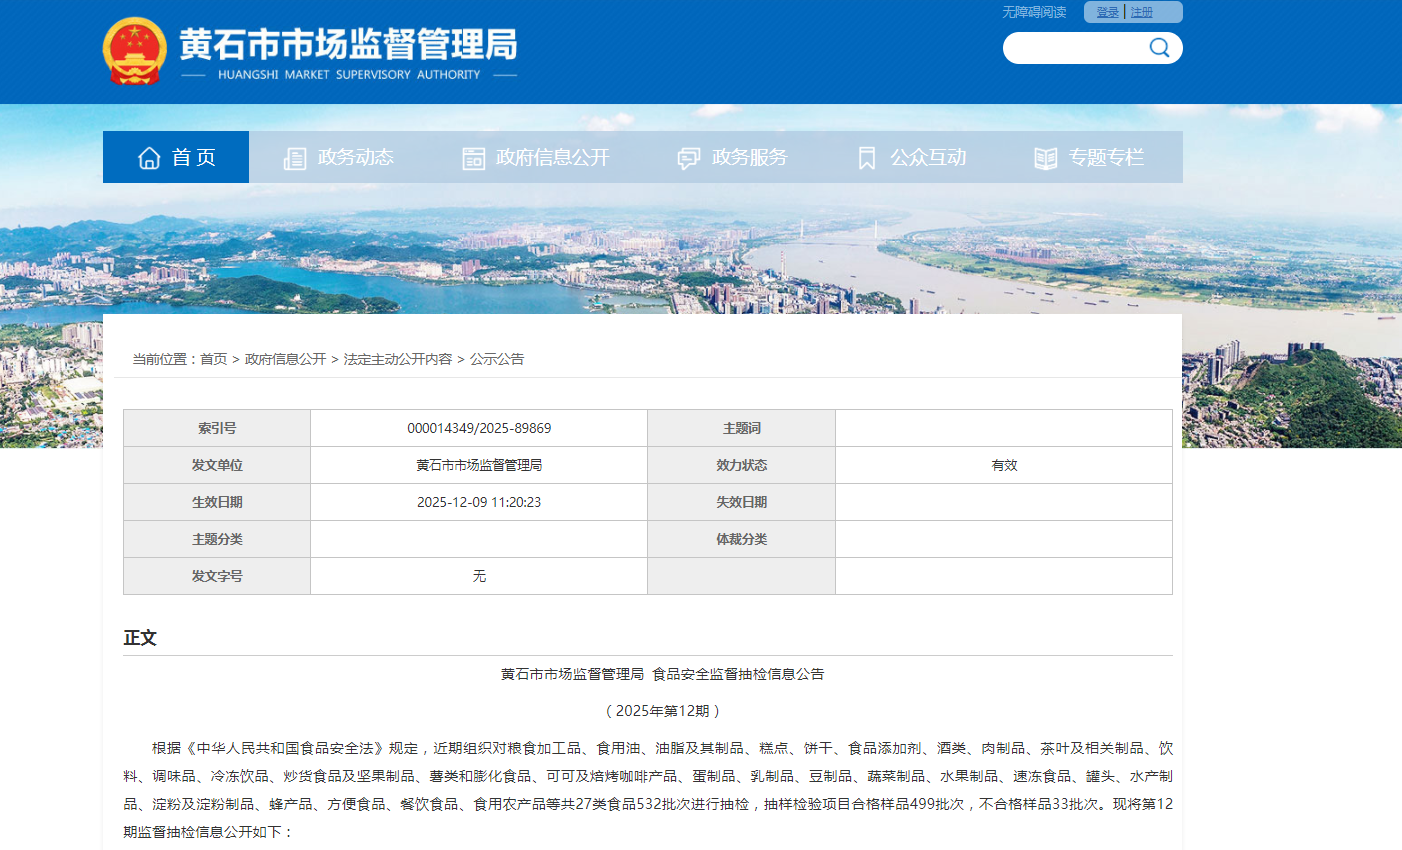This screenshot has width=1402, height=850.
Task: Click the search magnifier icon
Action: coord(1159,48)
